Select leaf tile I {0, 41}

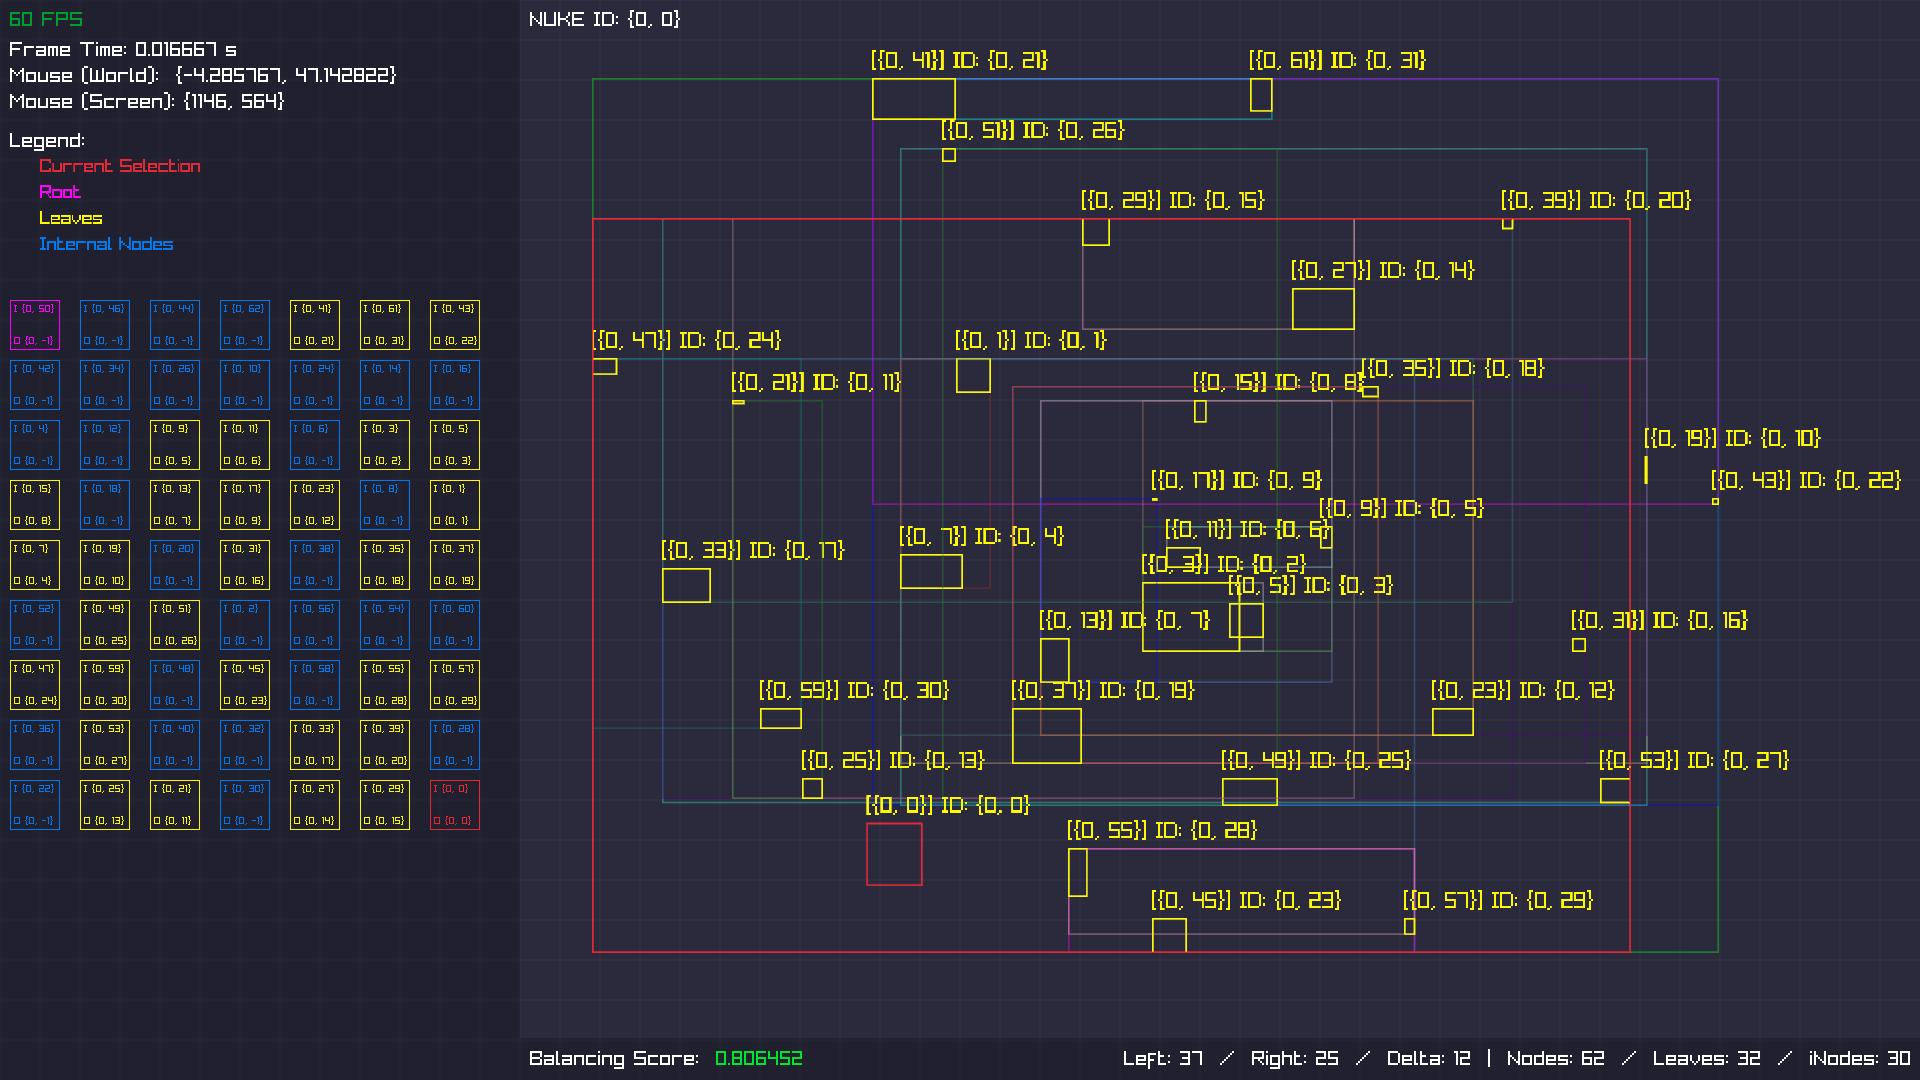click(x=315, y=325)
